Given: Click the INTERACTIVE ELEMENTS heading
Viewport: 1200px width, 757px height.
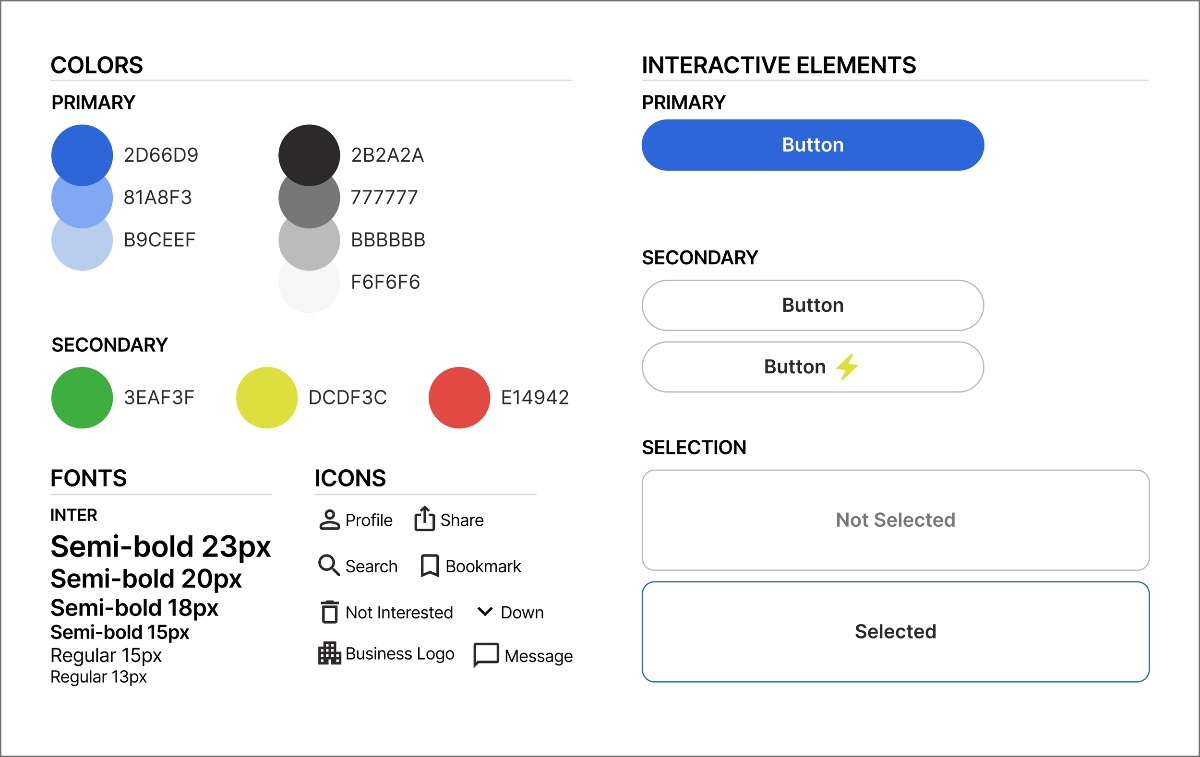Looking at the screenshot, I should point(779,65).
